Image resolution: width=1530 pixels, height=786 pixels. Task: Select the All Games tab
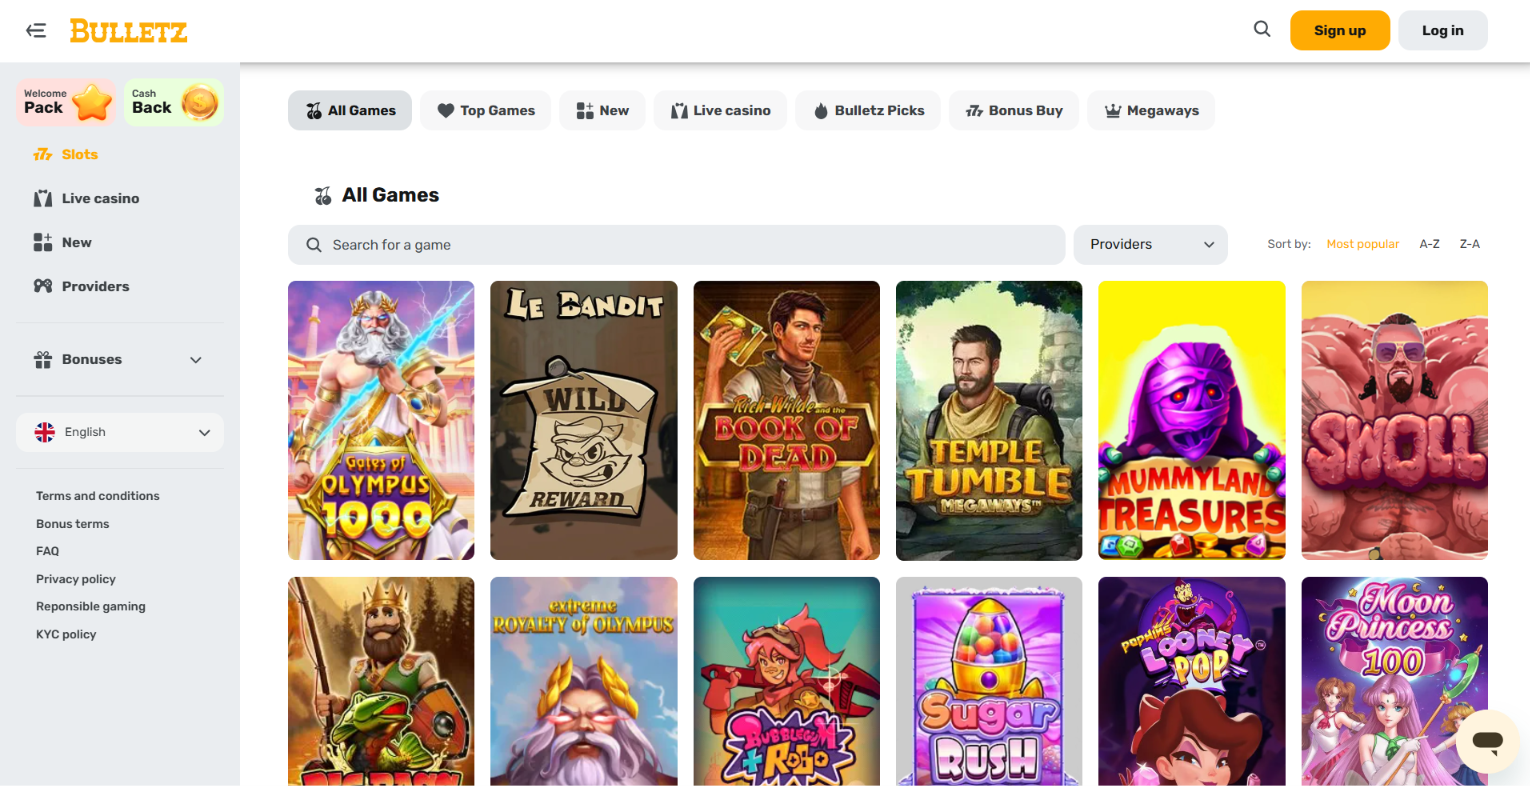tap(350, 110)
